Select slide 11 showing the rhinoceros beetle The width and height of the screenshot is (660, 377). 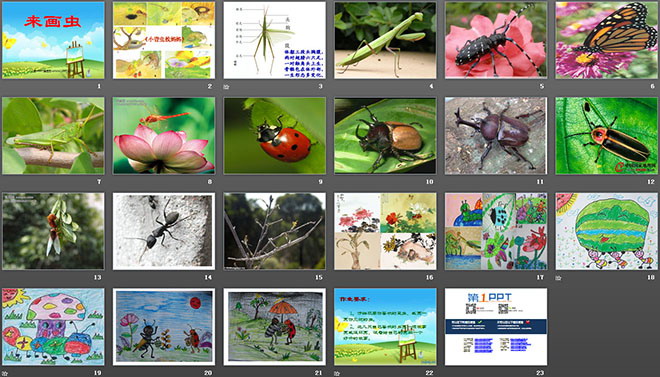(496, 135)
